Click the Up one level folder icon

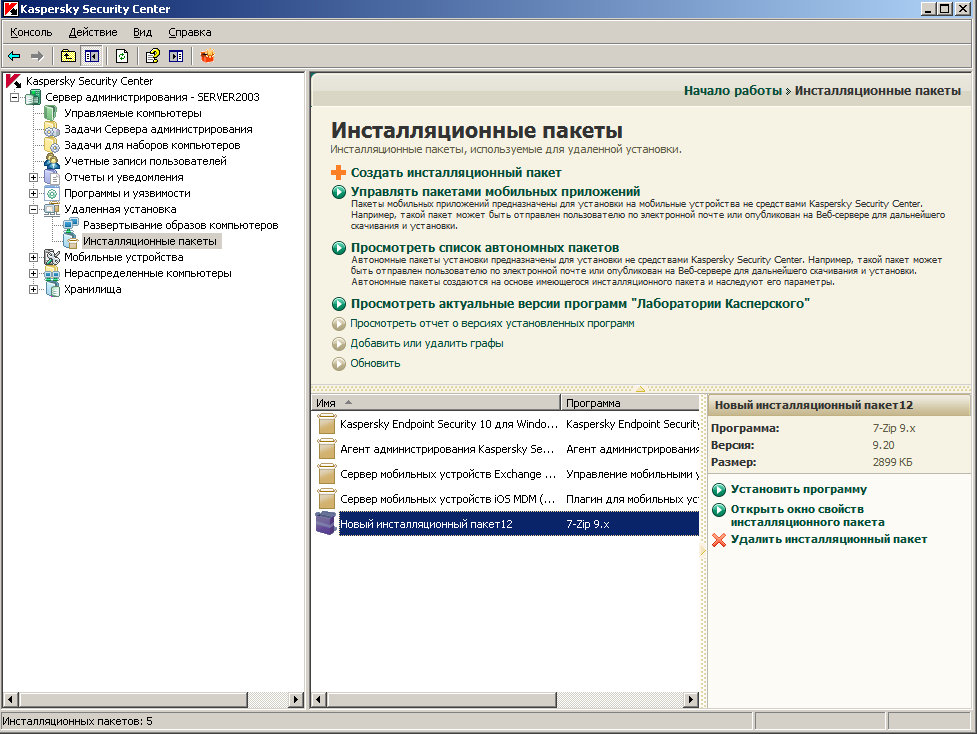pyautogui.click(x=68, y=56)
